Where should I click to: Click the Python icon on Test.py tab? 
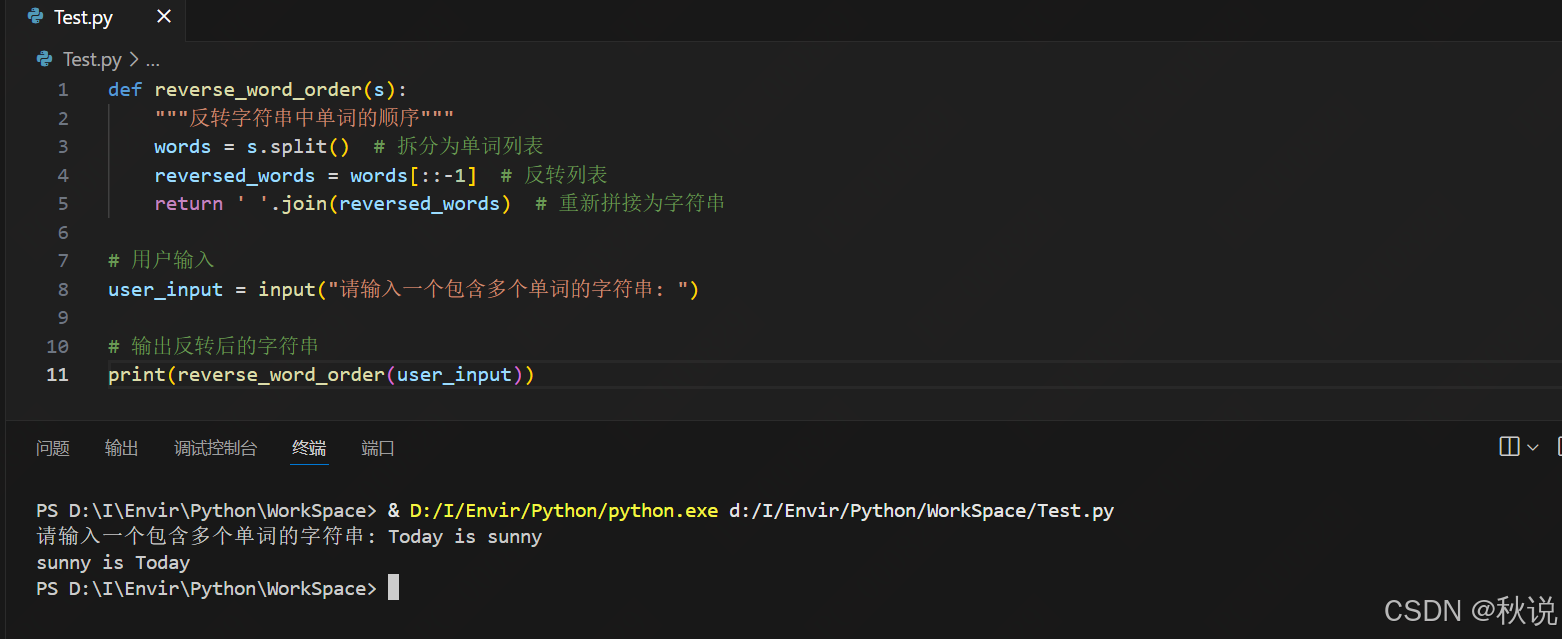36,17
